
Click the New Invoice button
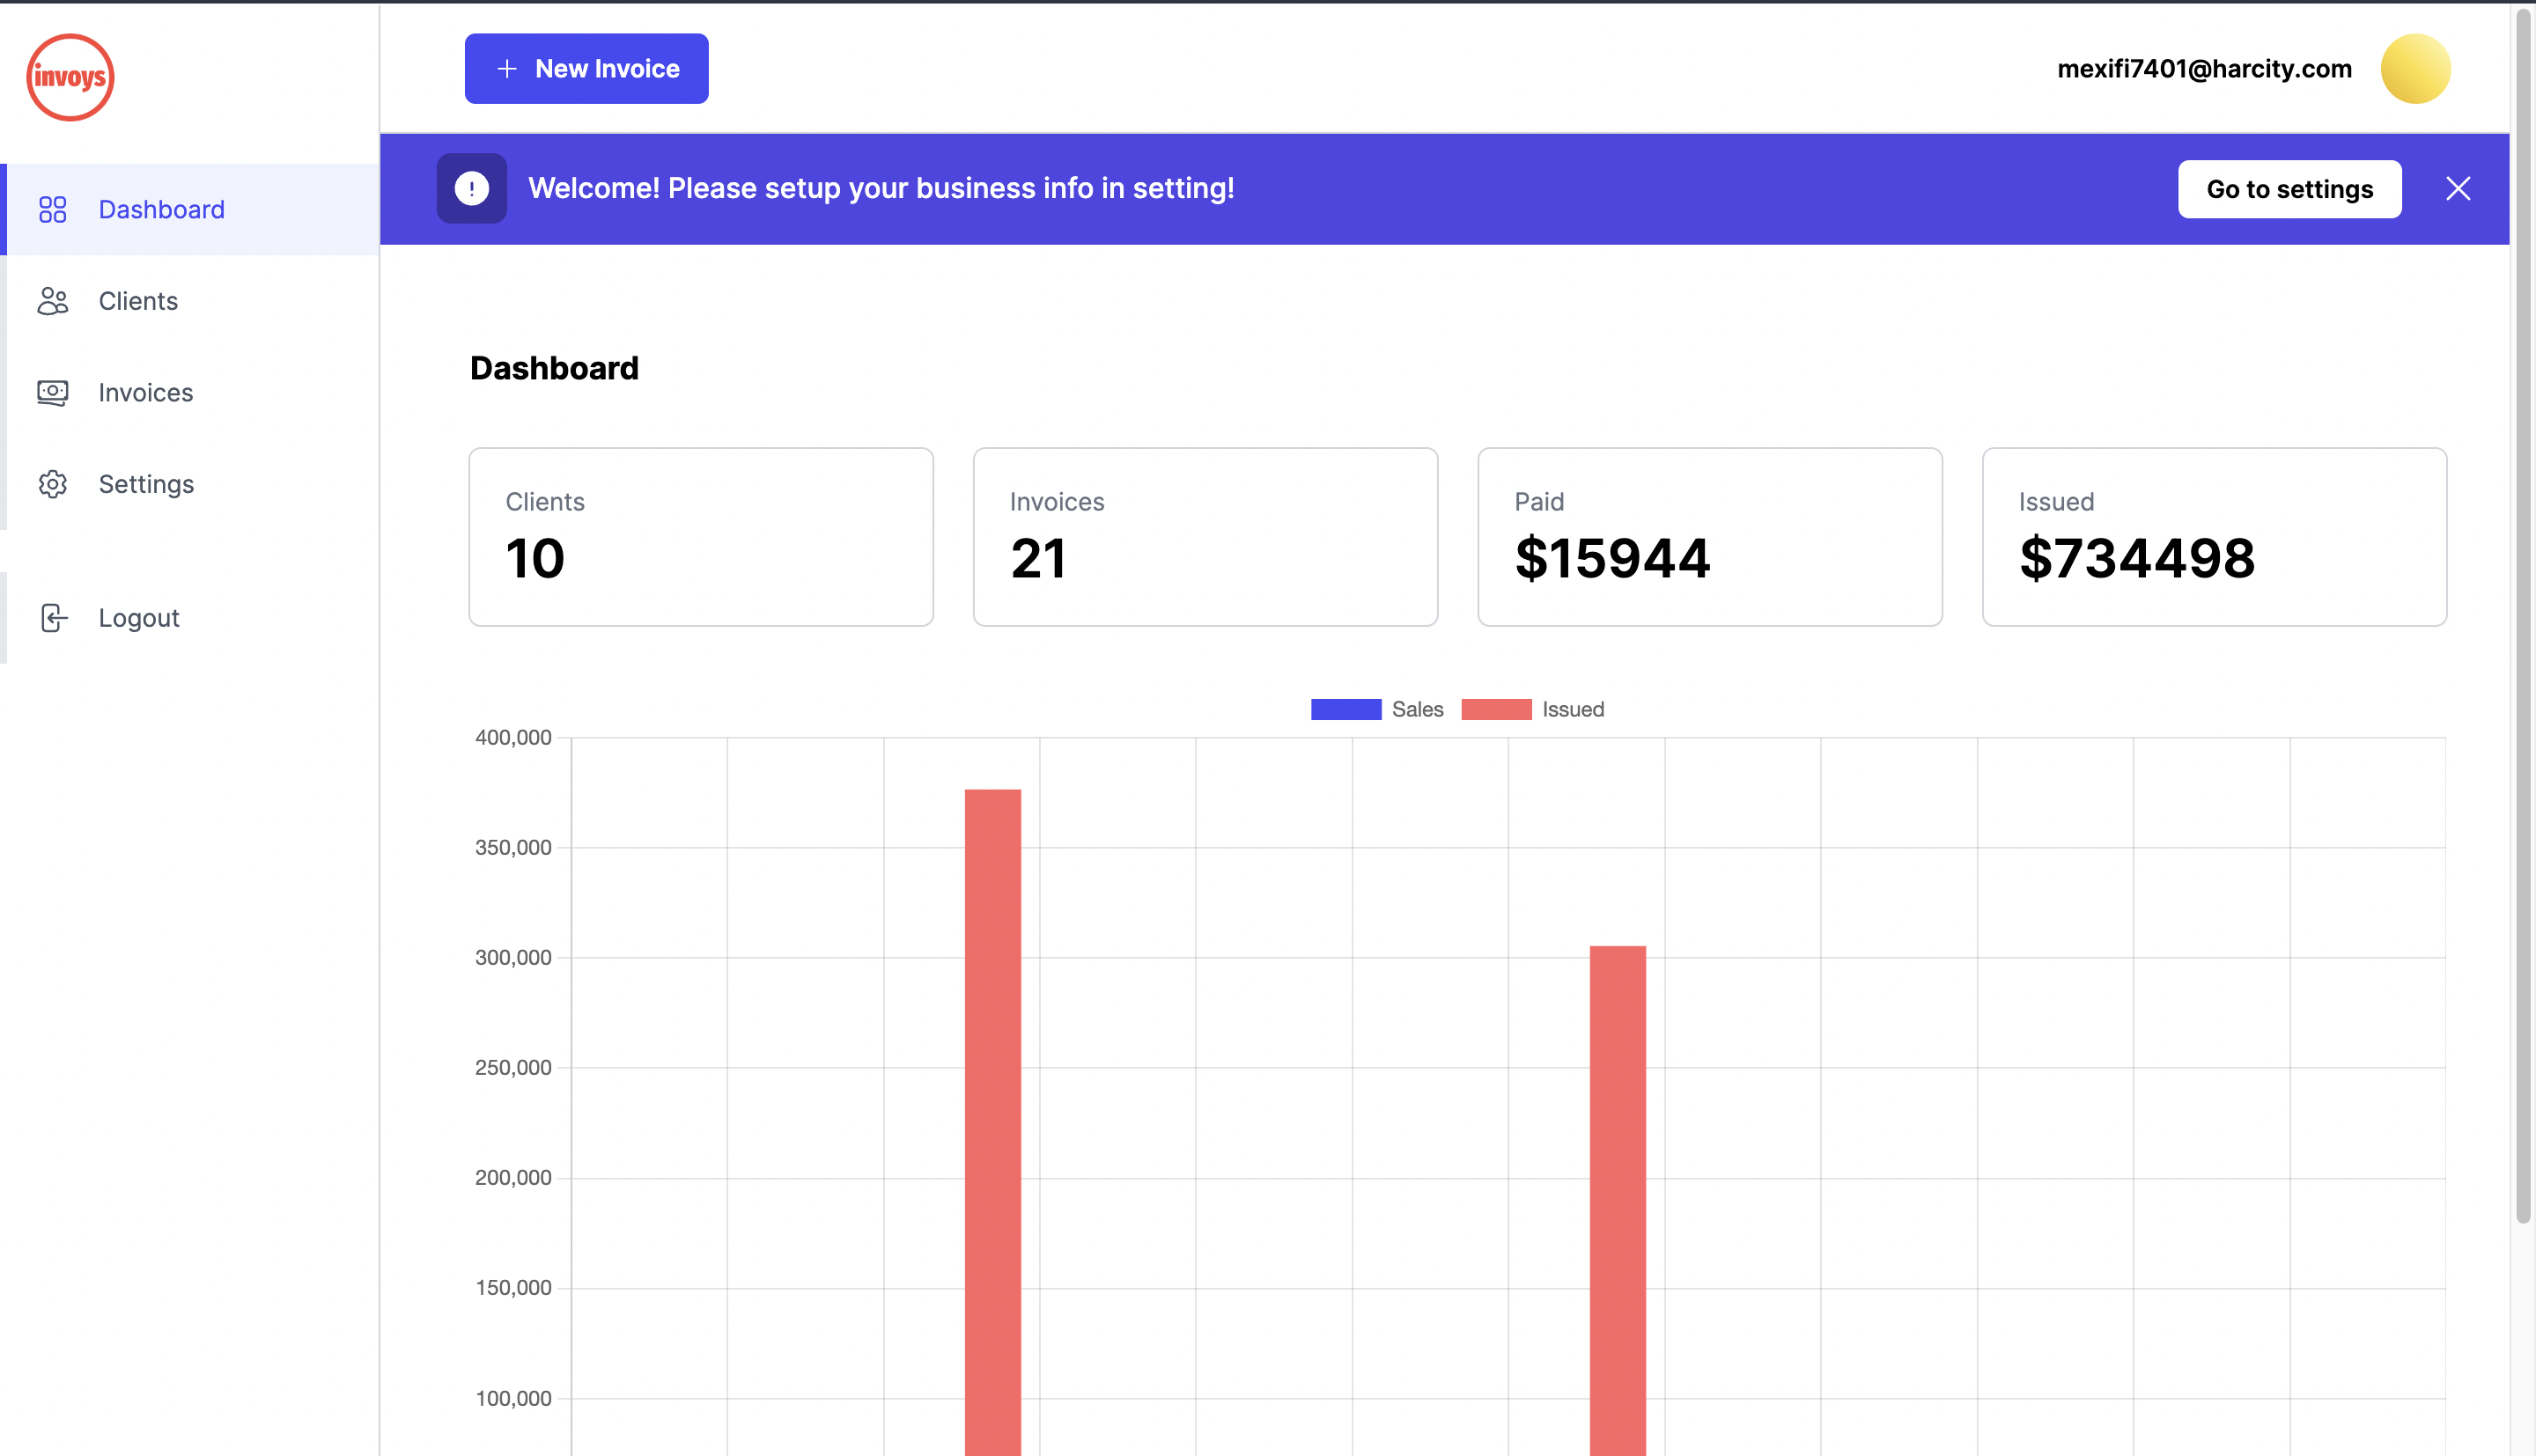point(586,69)
